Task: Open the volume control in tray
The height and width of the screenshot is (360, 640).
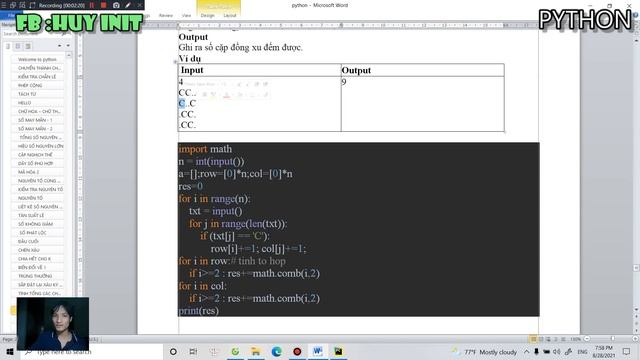Action: click(x=556, y=351)
